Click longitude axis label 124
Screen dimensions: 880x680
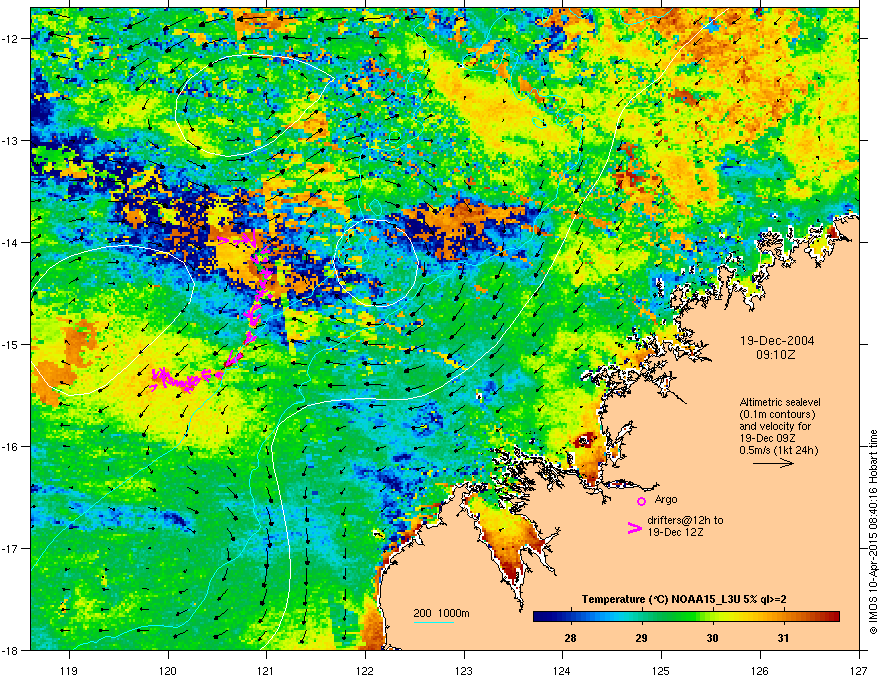click(x=562, y=670)
